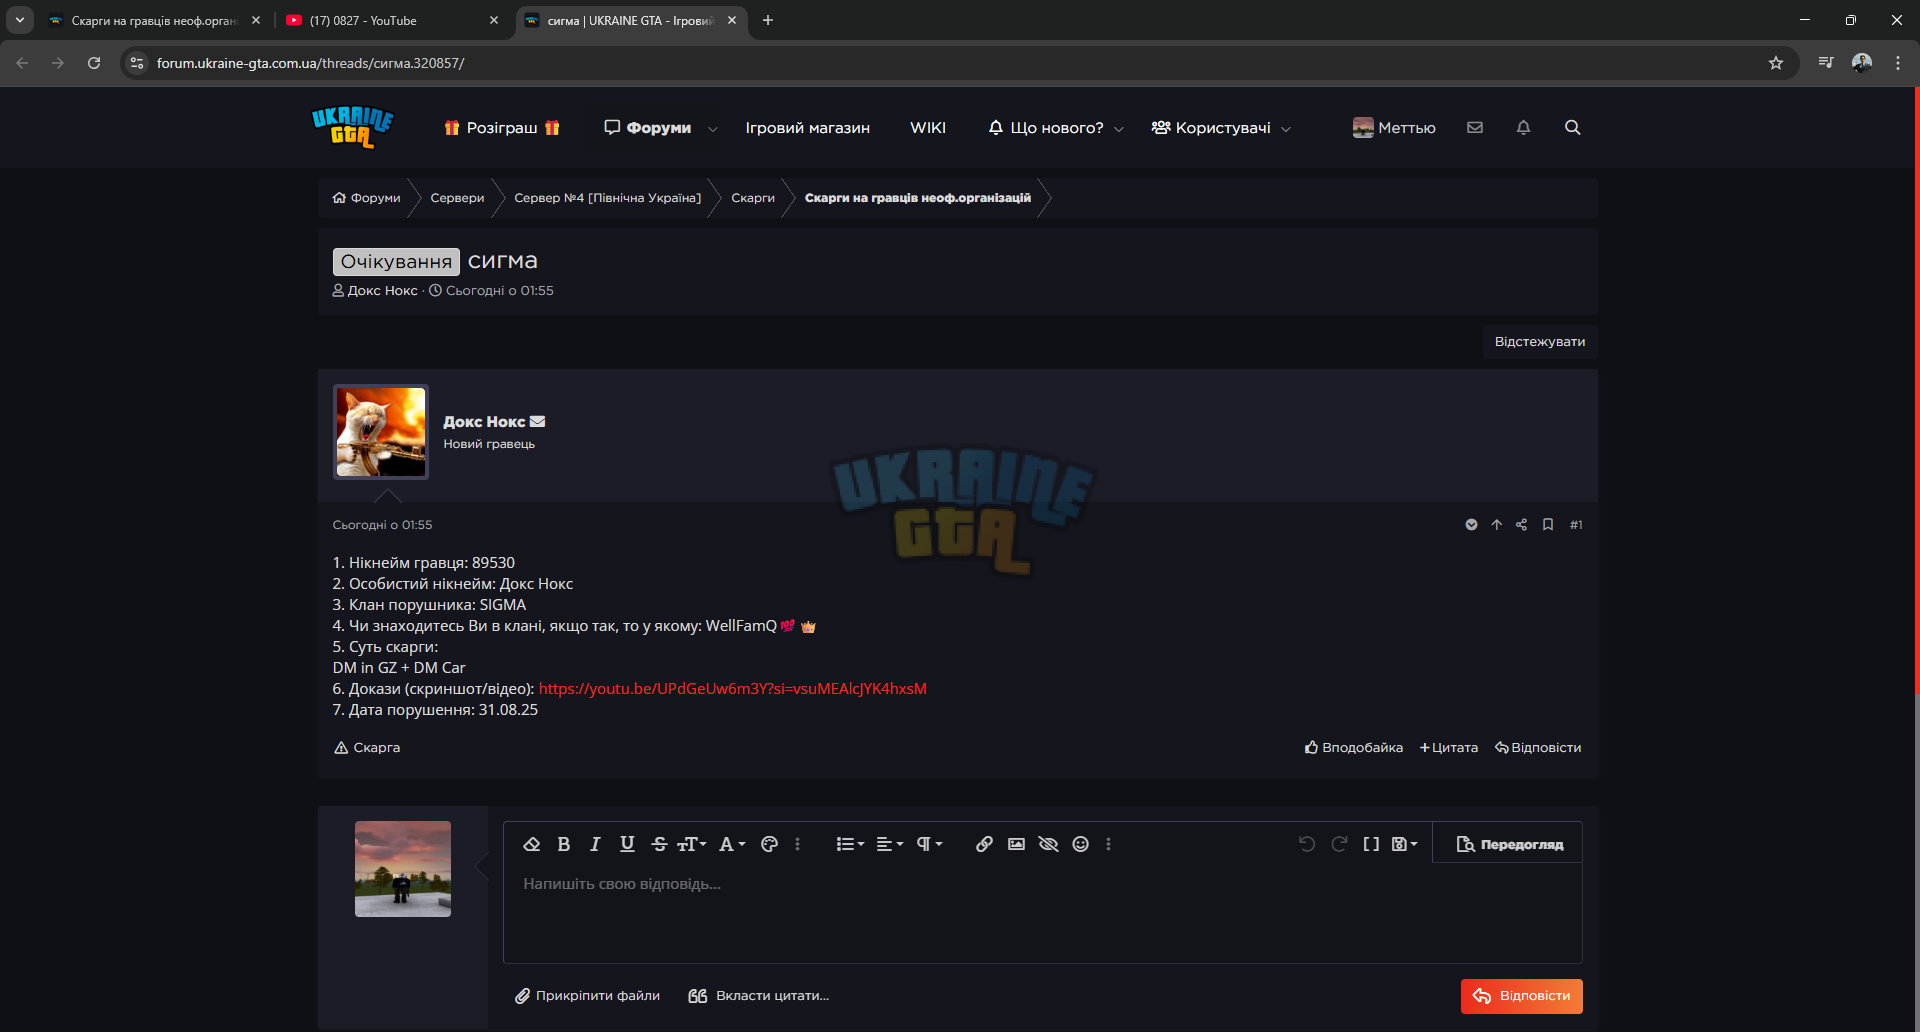Click the Скарга report link
The image size is (1920, 1032).
pyautogui.click(x=367, y=748)
